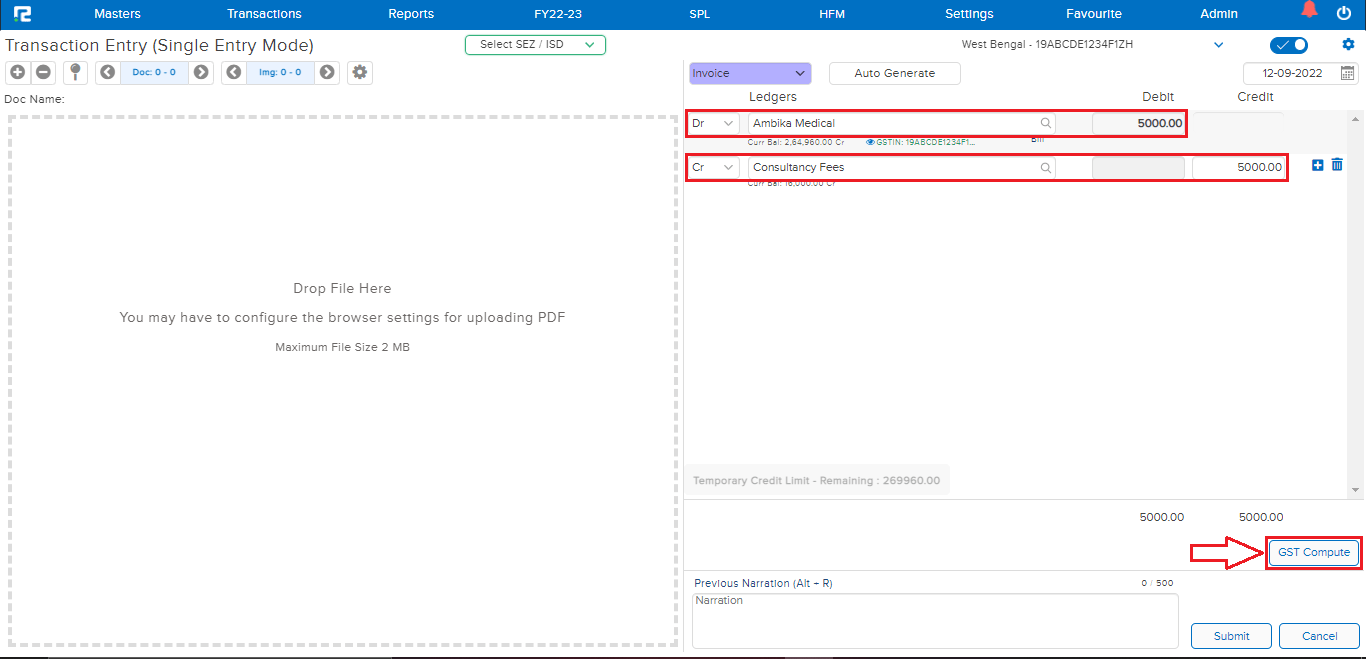
Task: Delete the Consultancy Fees row
Action: tap(1337, 165)
